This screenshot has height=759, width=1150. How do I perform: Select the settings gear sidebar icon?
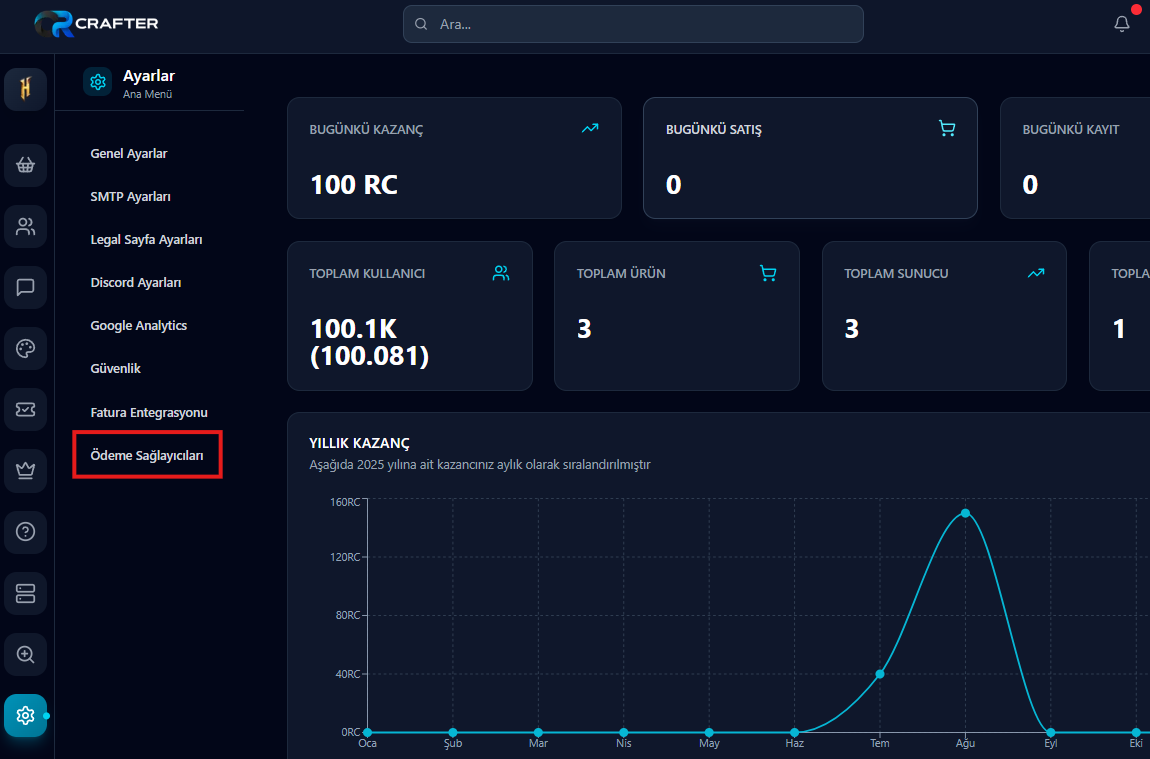pyautogui.click(x=26, y=715)
